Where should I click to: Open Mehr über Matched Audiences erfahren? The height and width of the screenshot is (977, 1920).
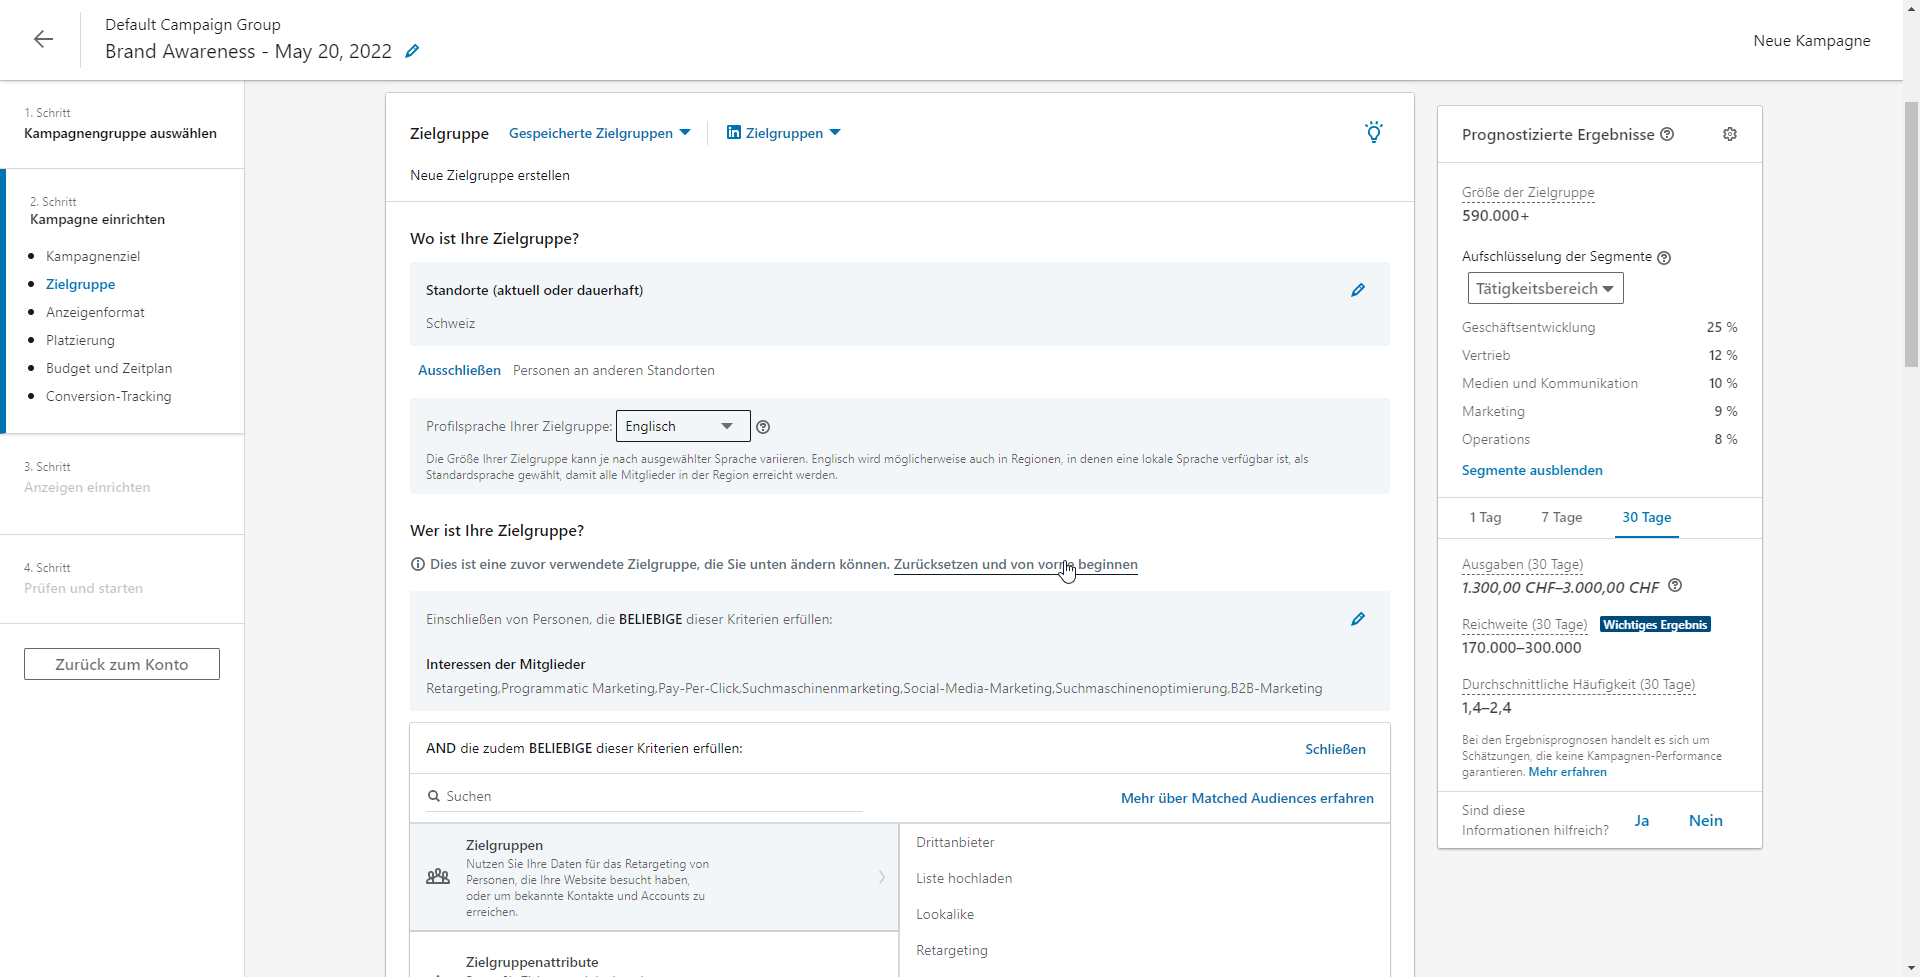pos(1247,798)
